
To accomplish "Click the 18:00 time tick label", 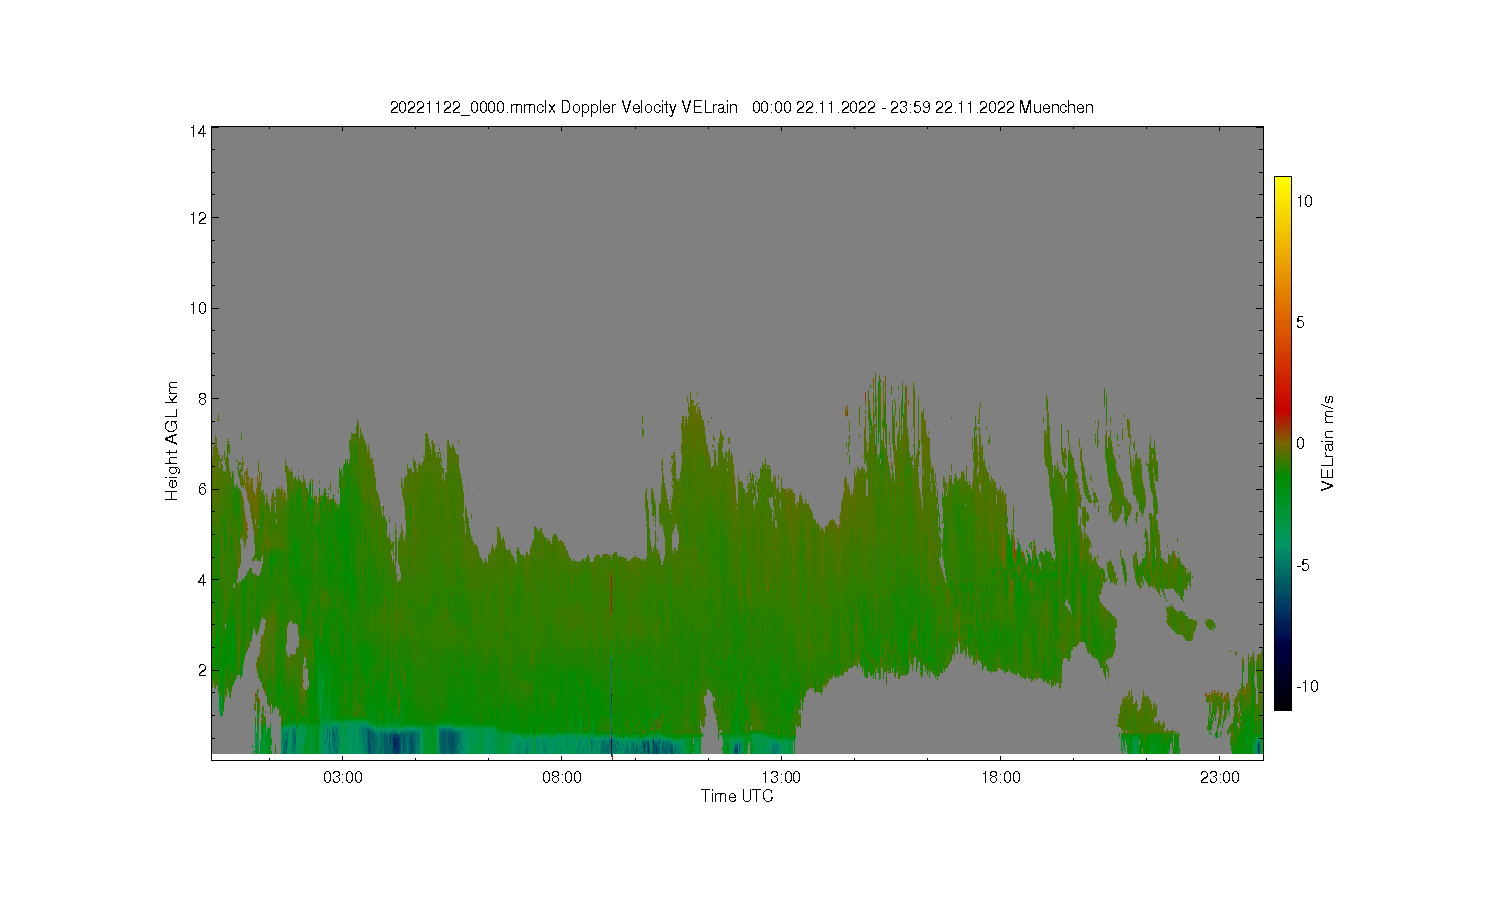I will point(1000,777).
